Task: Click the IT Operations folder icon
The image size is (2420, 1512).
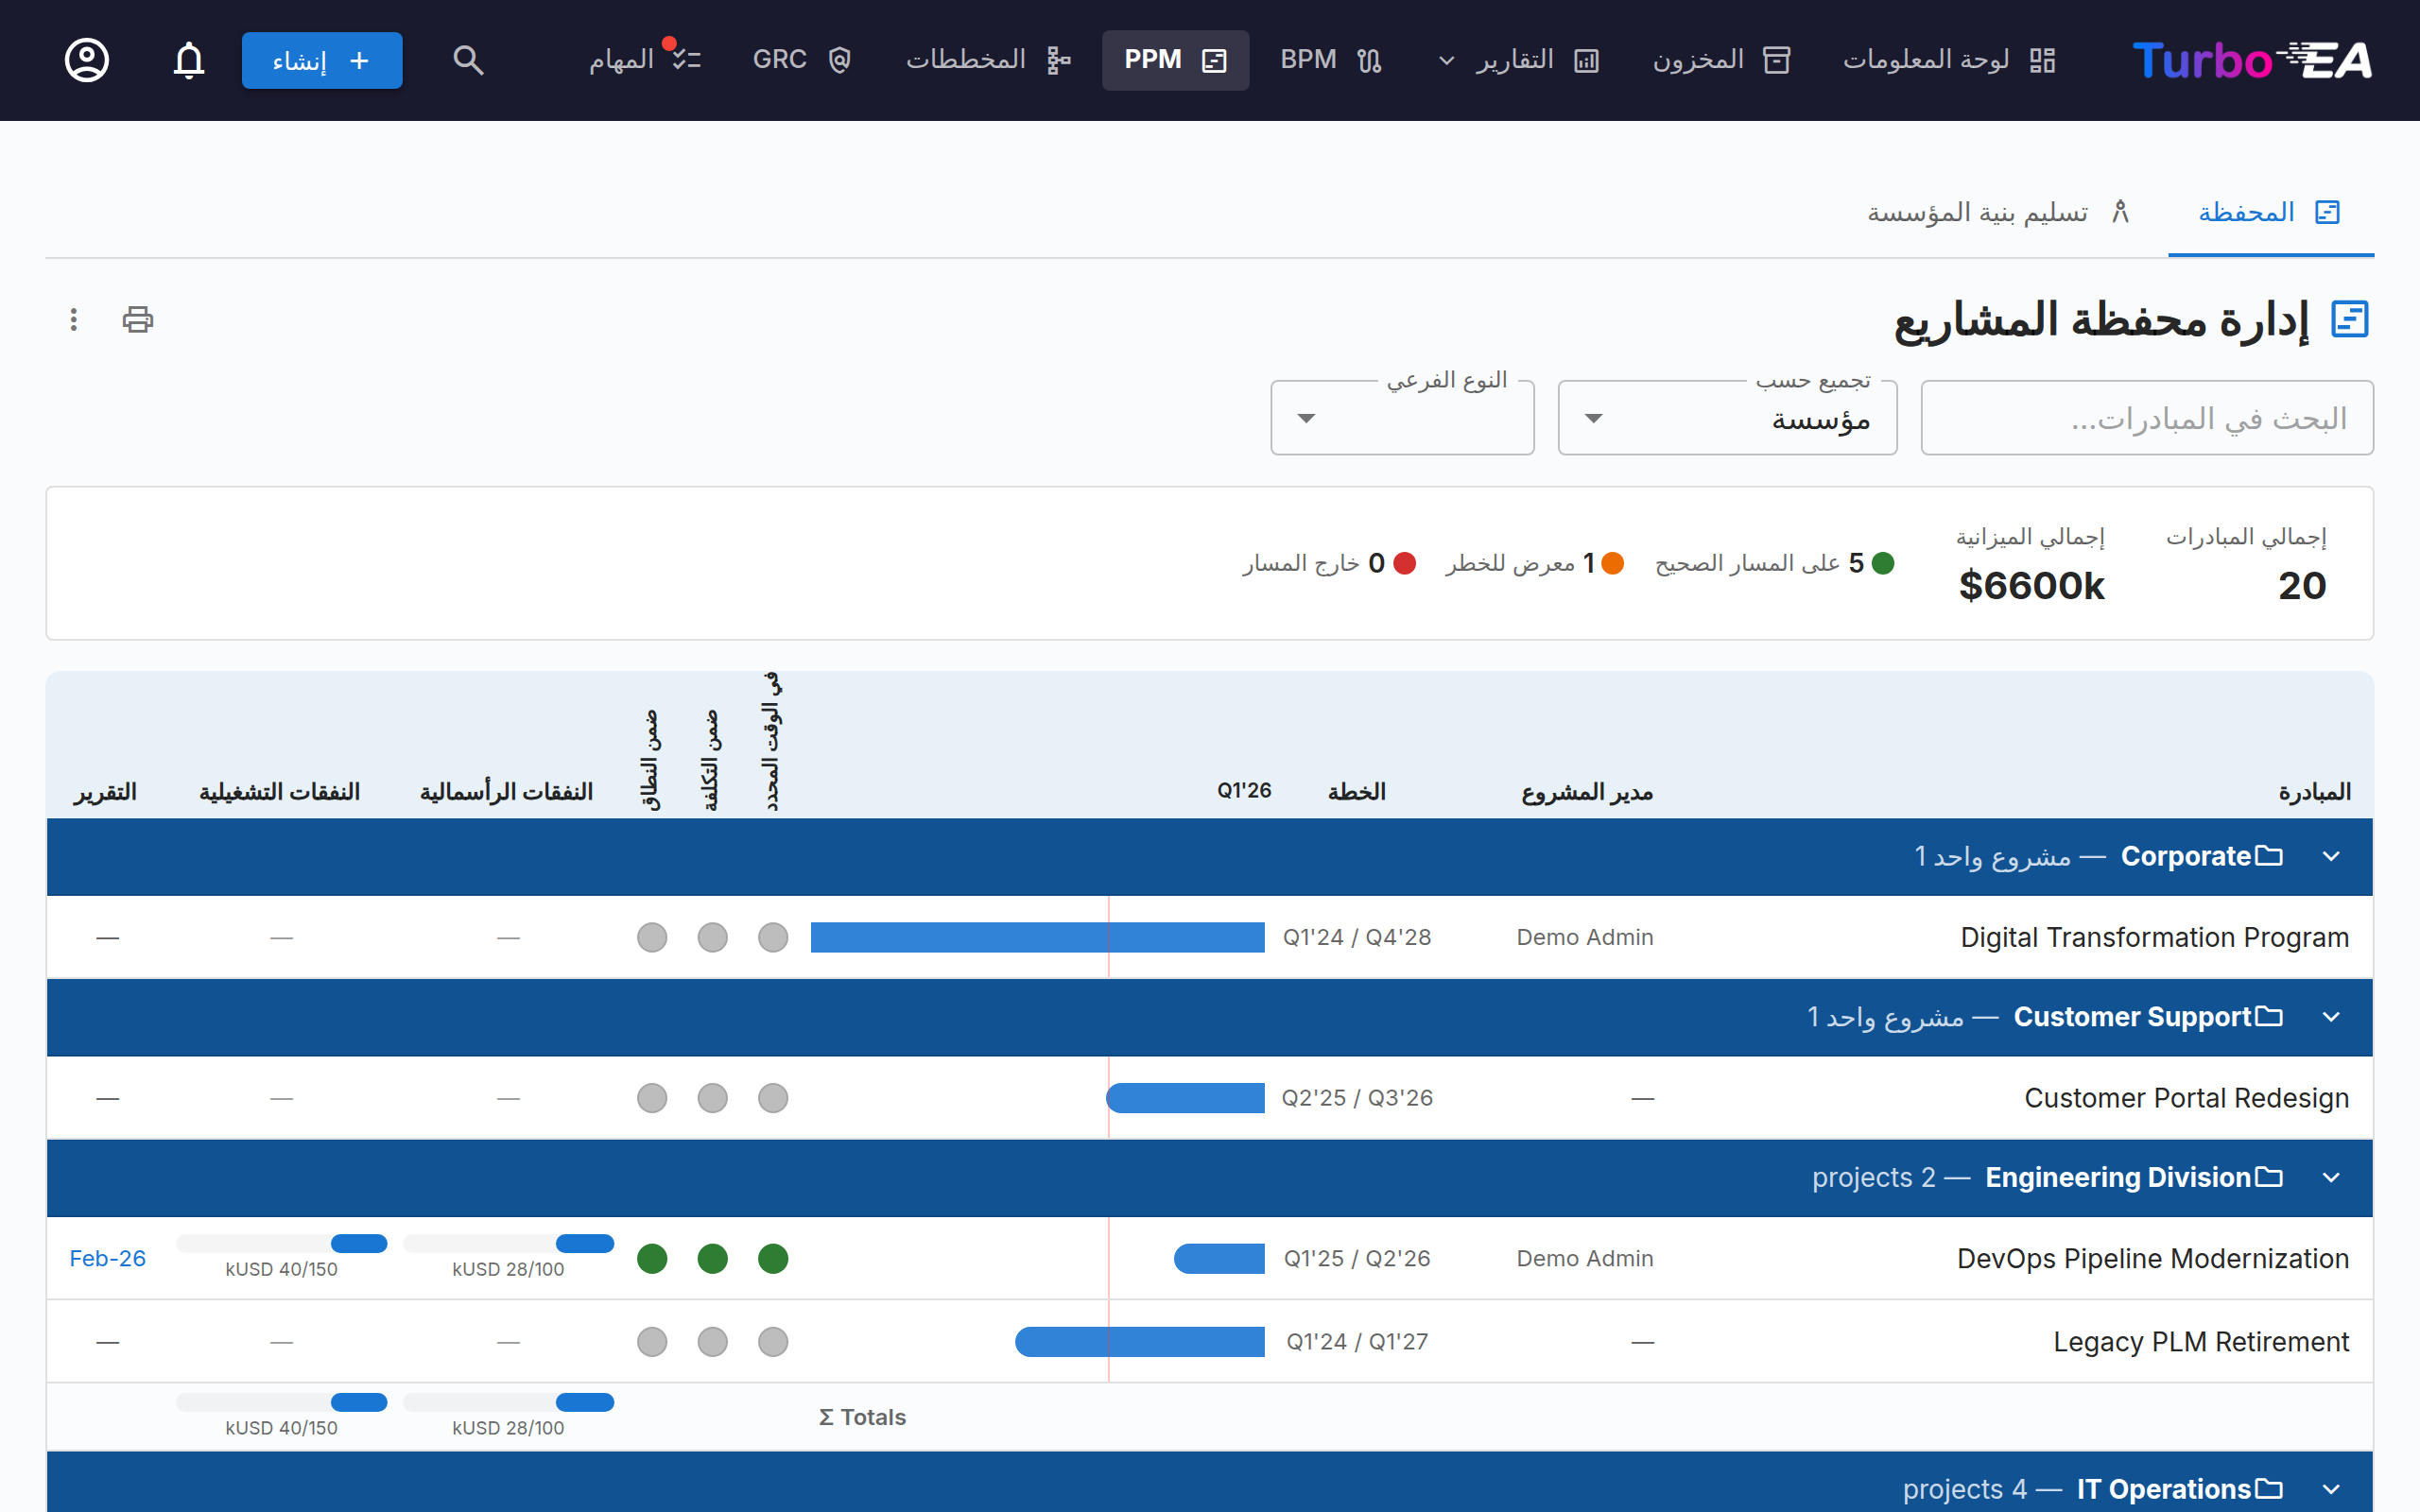Action: pyautogui.click(x=2269, y=1488)
